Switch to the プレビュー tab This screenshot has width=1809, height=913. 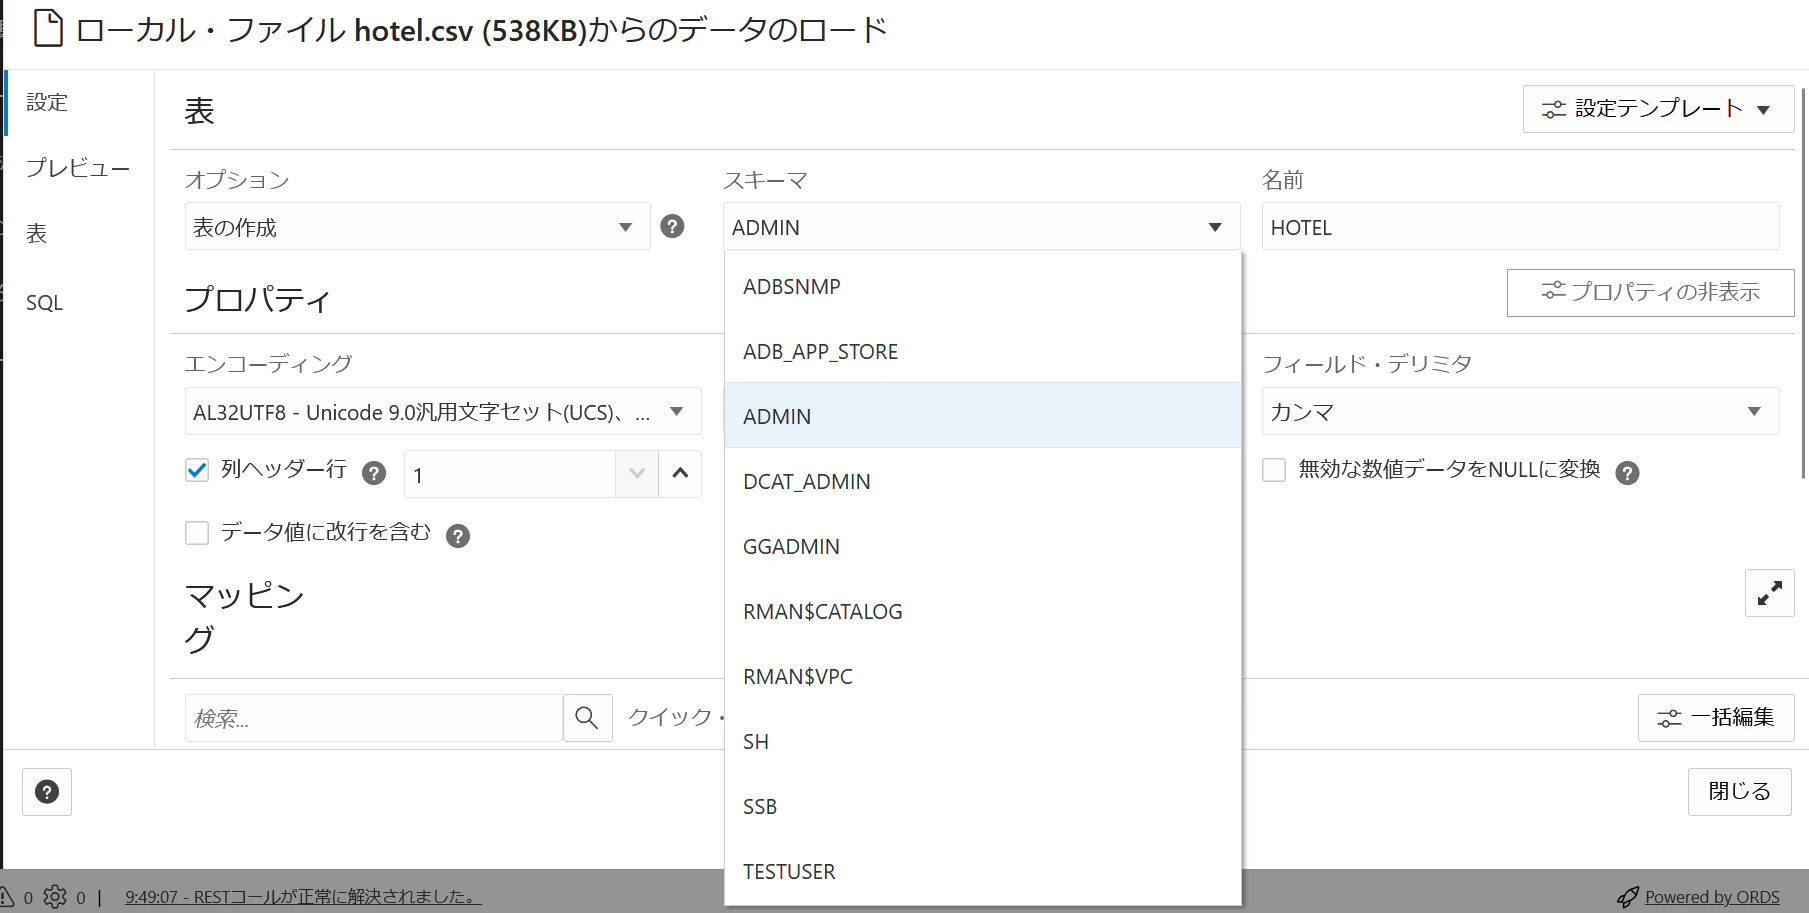tap(78, 168)
